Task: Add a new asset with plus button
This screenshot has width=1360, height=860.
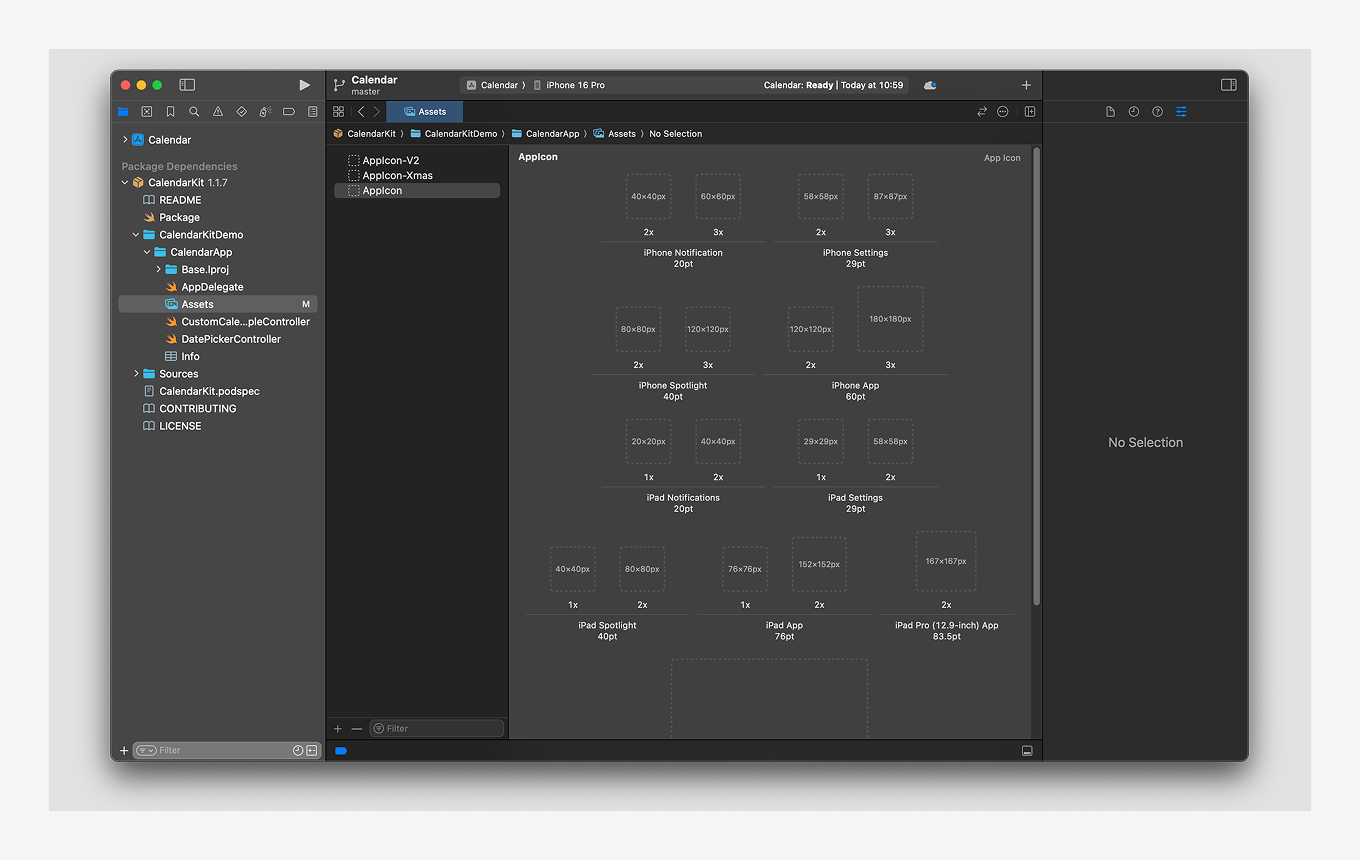Action: [x=338, y=729]
